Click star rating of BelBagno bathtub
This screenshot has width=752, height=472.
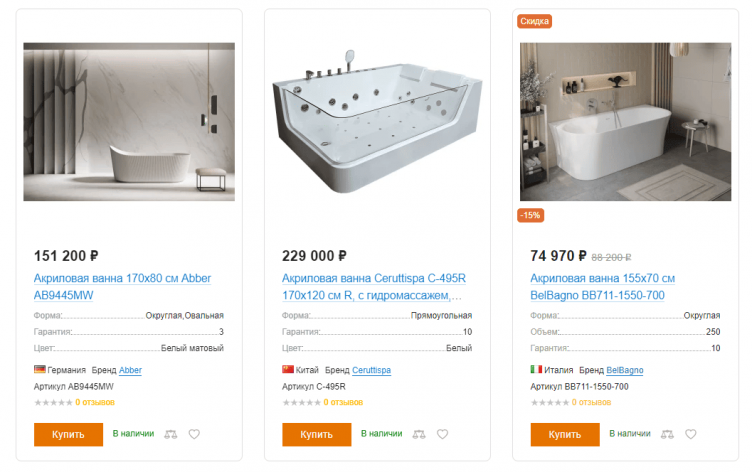pos(549,402)
